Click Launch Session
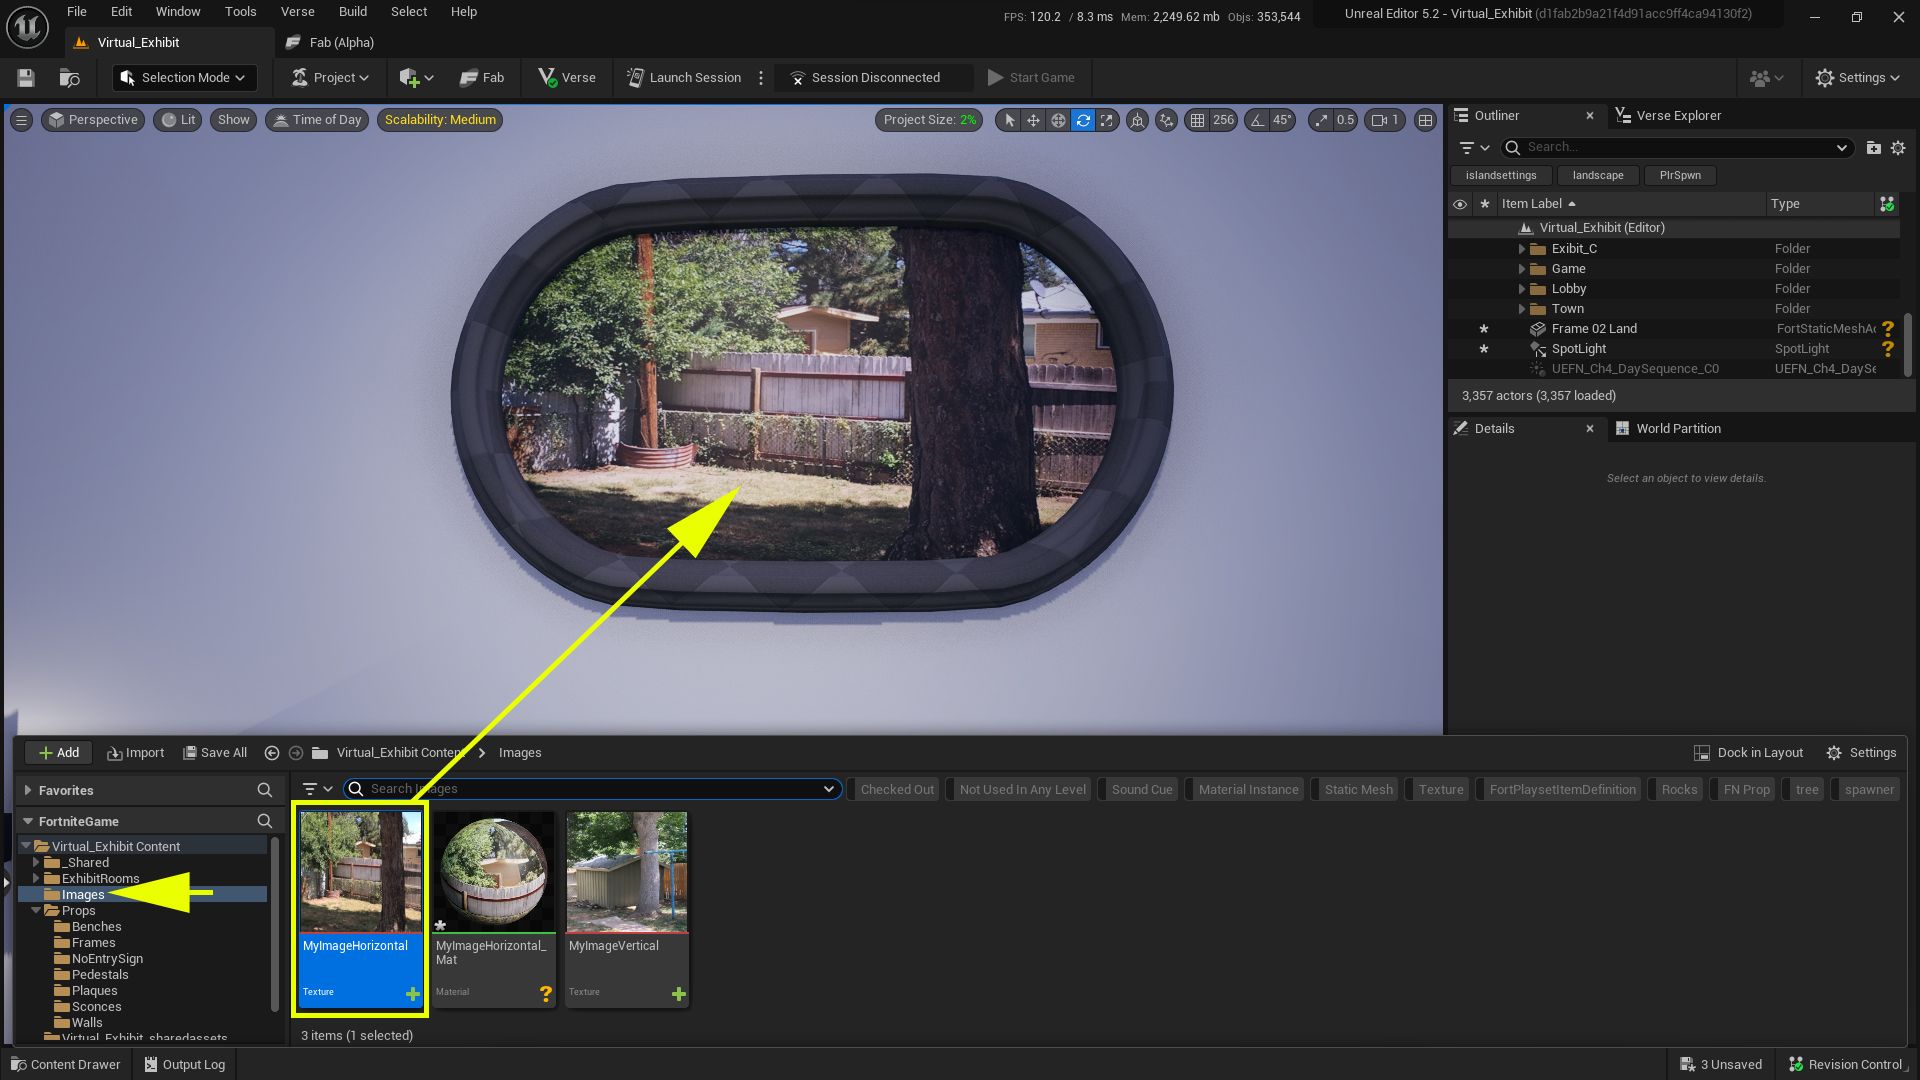 point(684,78)
